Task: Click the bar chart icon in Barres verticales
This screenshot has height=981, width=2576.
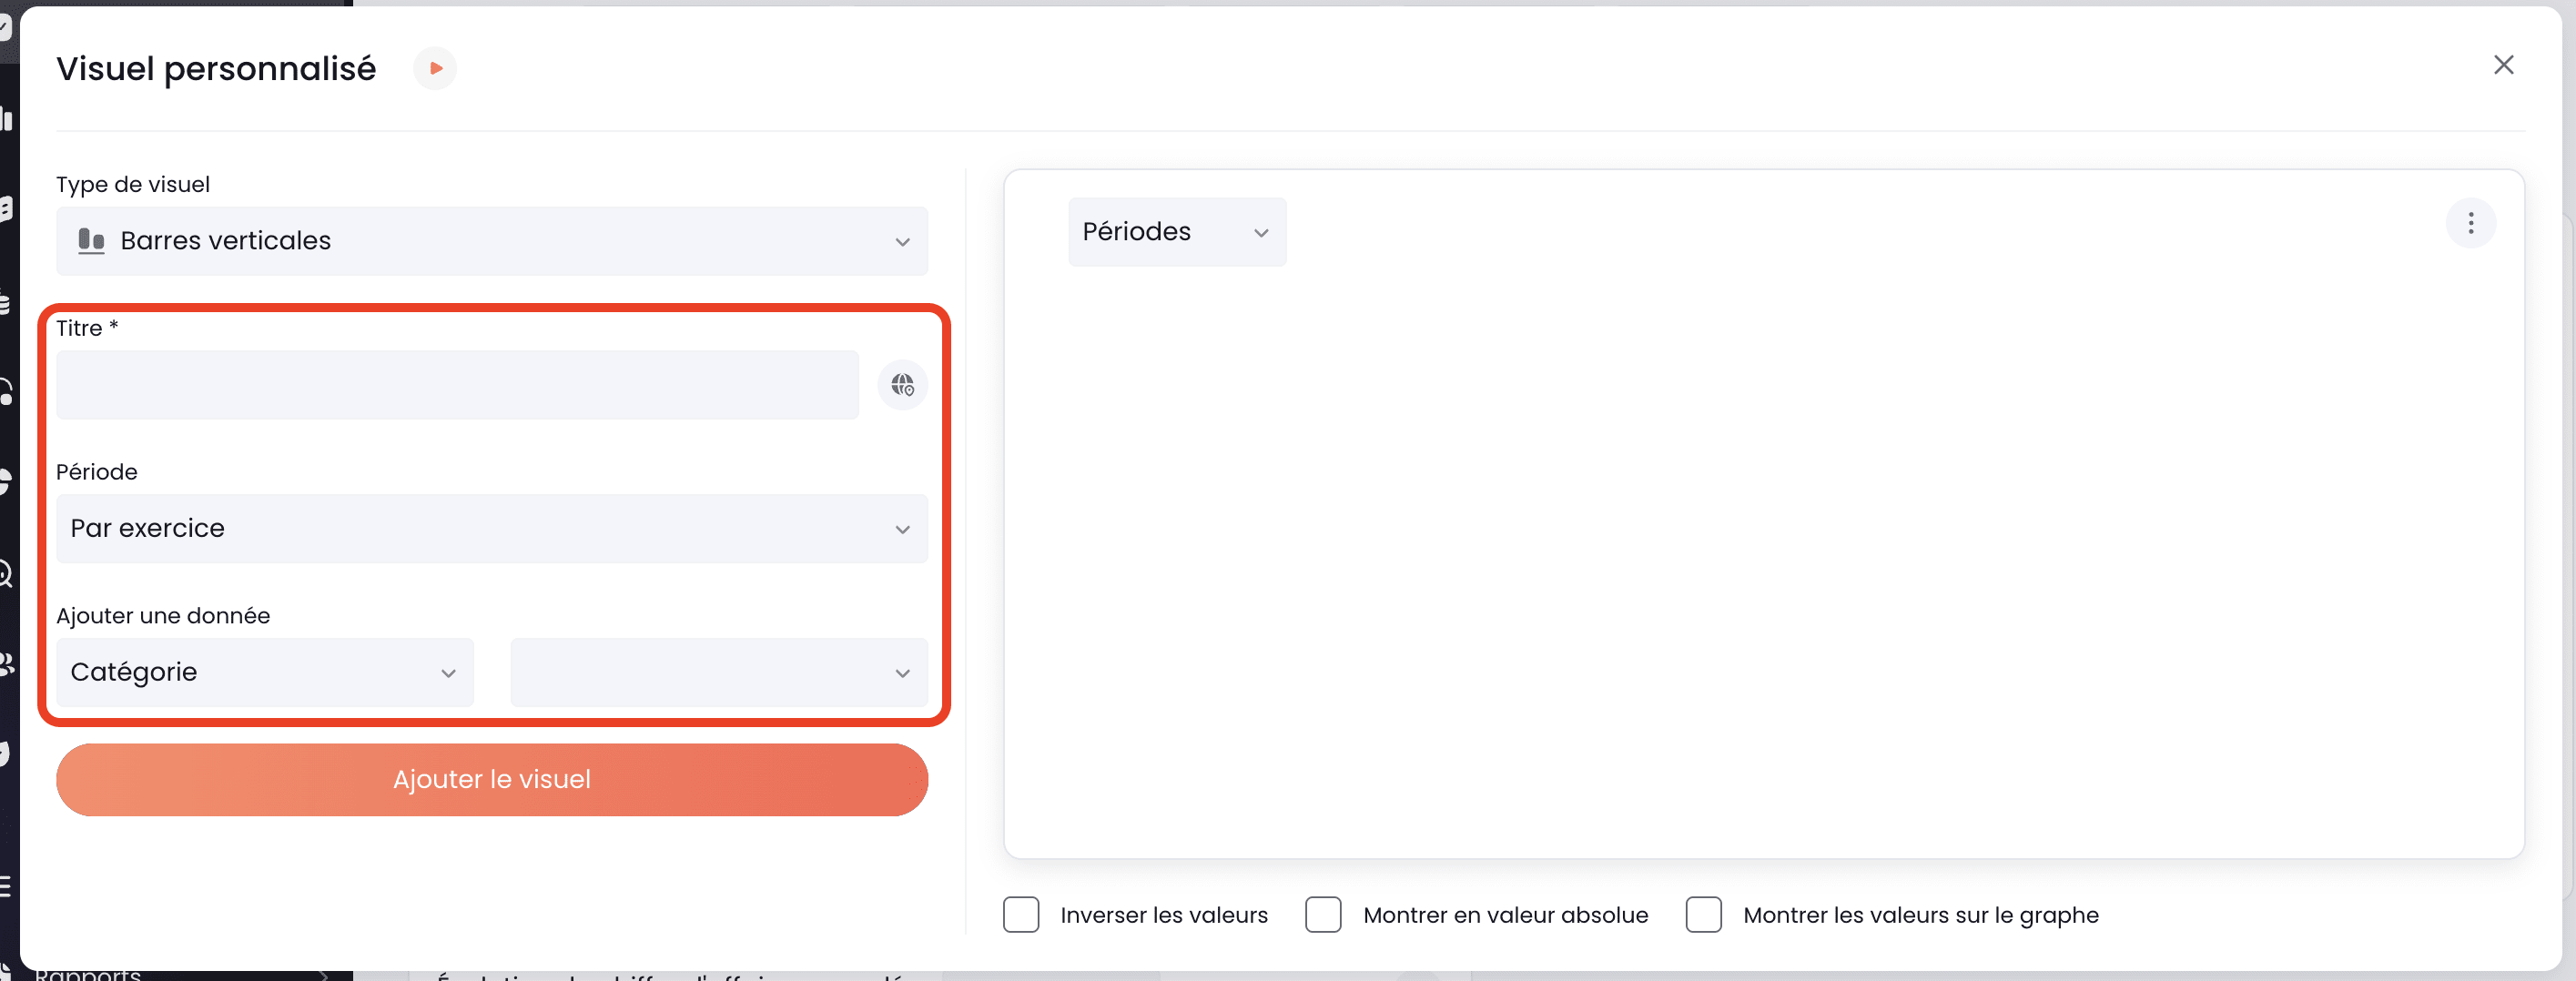Action: click(91, 241)
